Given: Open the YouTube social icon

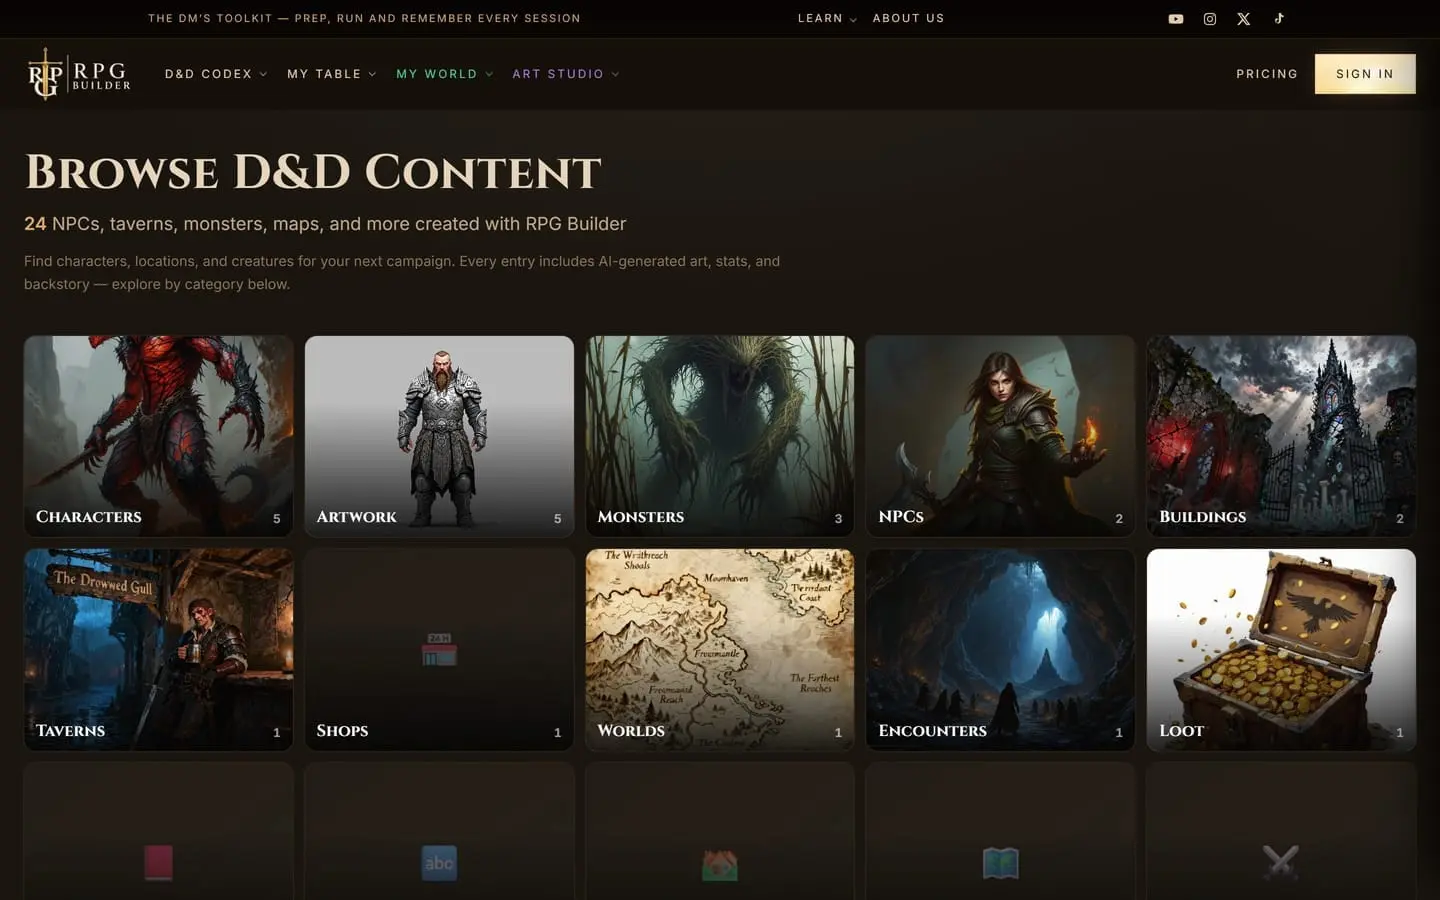Looking at the screenshot, I should tap(1176, 19).
